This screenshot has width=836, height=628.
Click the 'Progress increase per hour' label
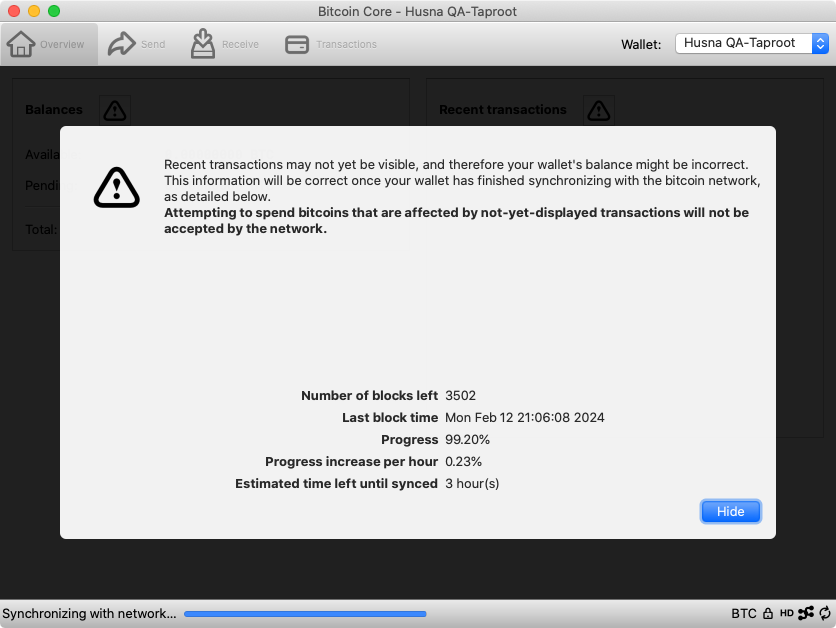coord(352,462)
